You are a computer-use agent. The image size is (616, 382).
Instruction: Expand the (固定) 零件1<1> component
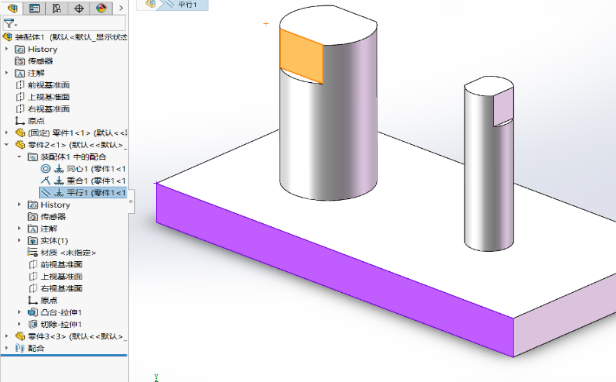pyautogui.click(x=7, y=133)
